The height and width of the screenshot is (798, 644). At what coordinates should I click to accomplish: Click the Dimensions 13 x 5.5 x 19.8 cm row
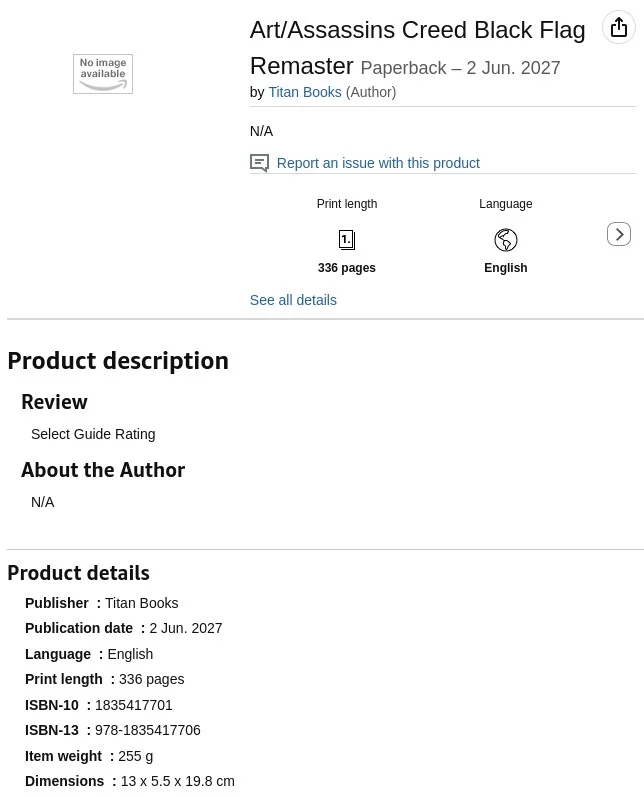130,781
